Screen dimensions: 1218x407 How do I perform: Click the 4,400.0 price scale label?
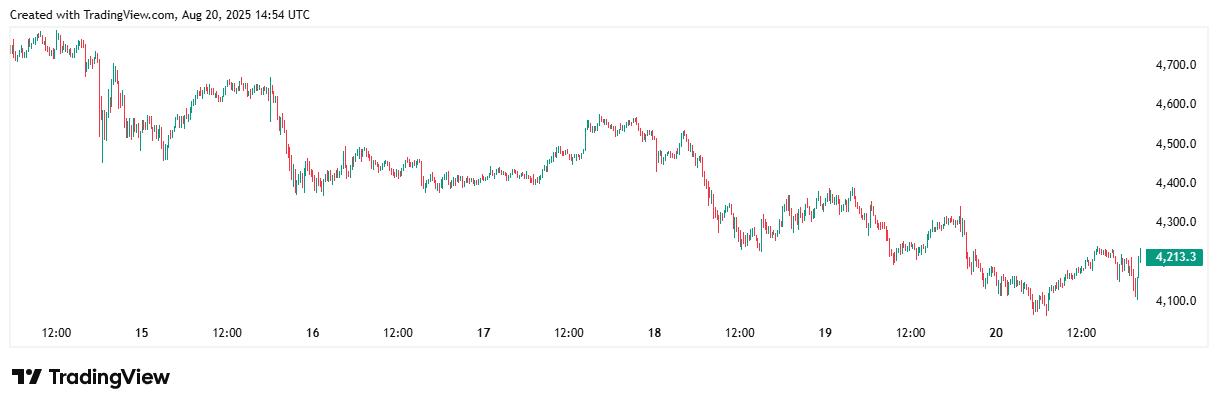[x=1176, y=183]
